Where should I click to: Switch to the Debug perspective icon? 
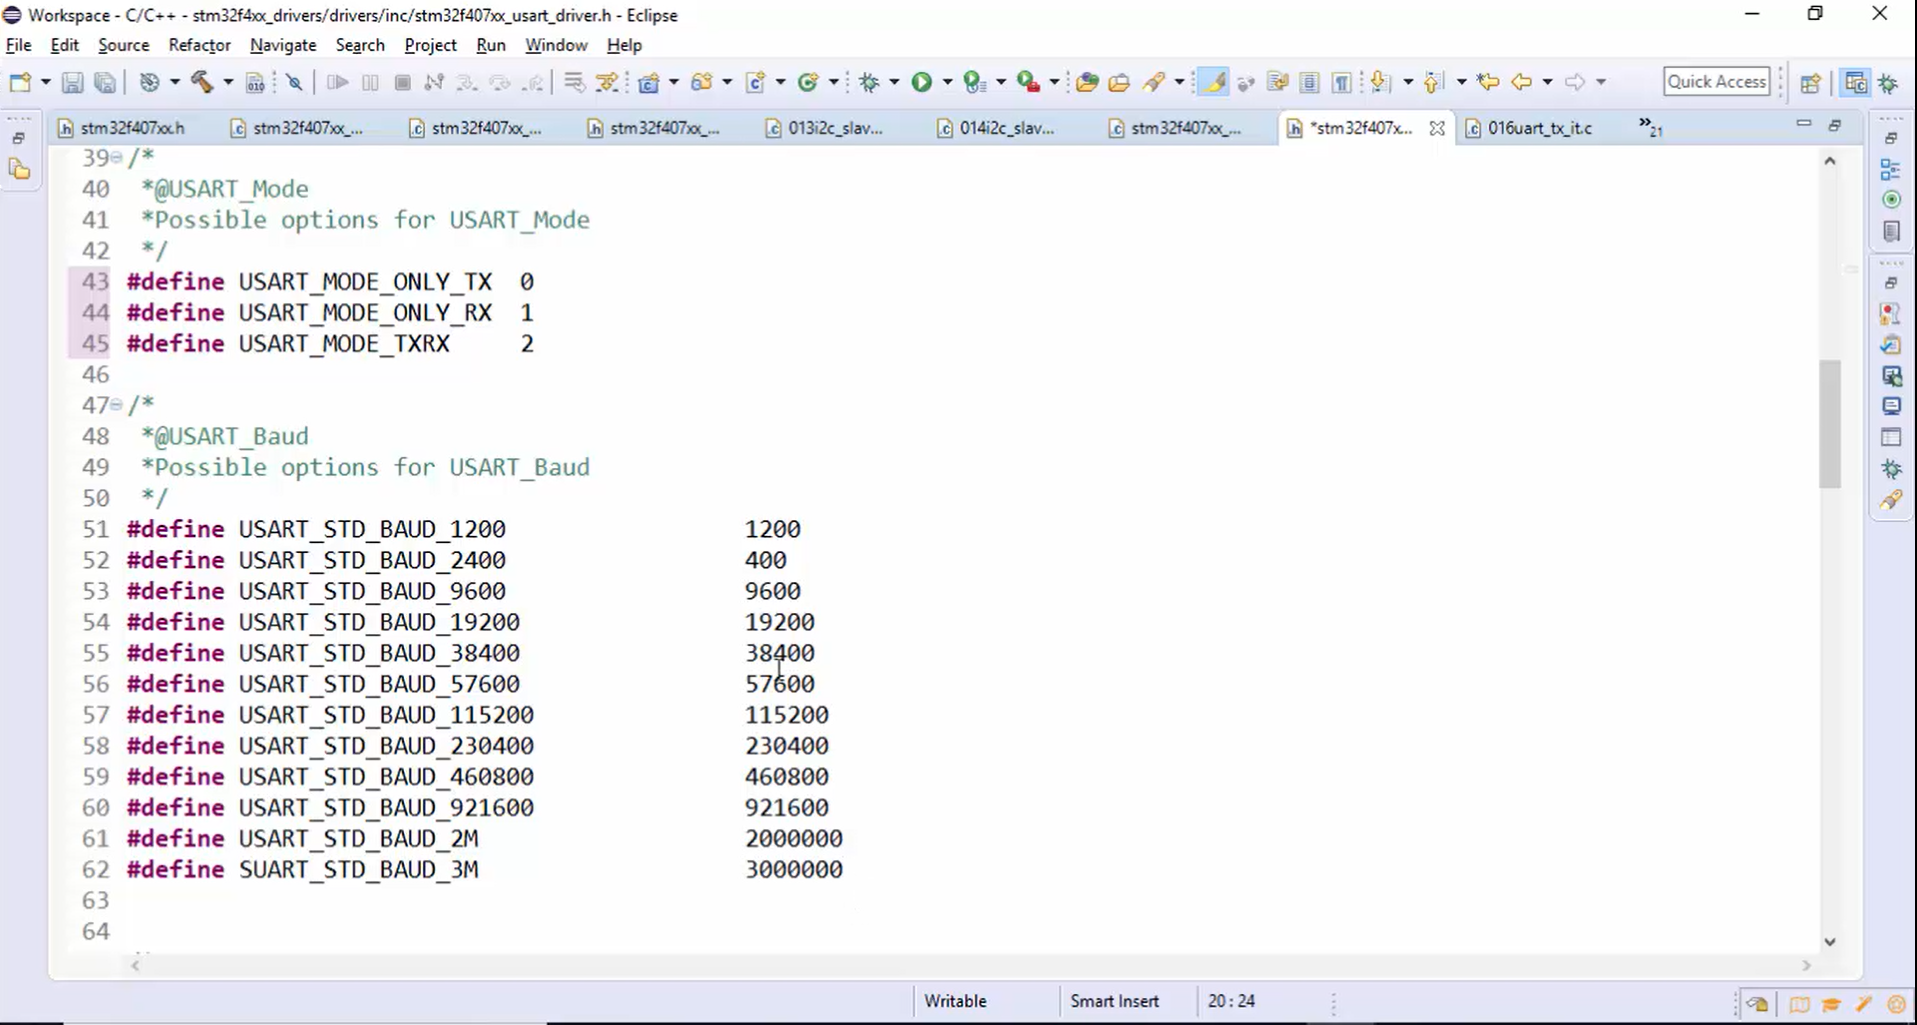click(x=1888, y=83)
